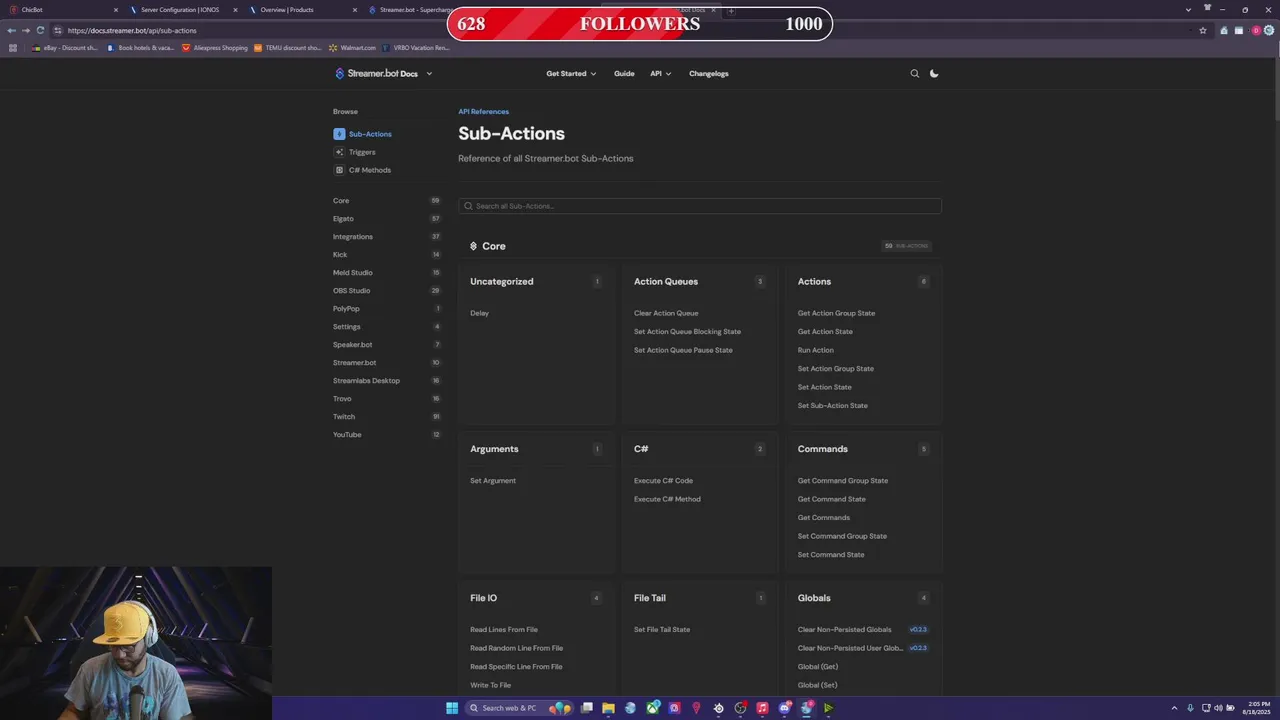Open the TEMU discount bookmark
Viewport: 1280px width, 720px height.
[x=288, y=48]
